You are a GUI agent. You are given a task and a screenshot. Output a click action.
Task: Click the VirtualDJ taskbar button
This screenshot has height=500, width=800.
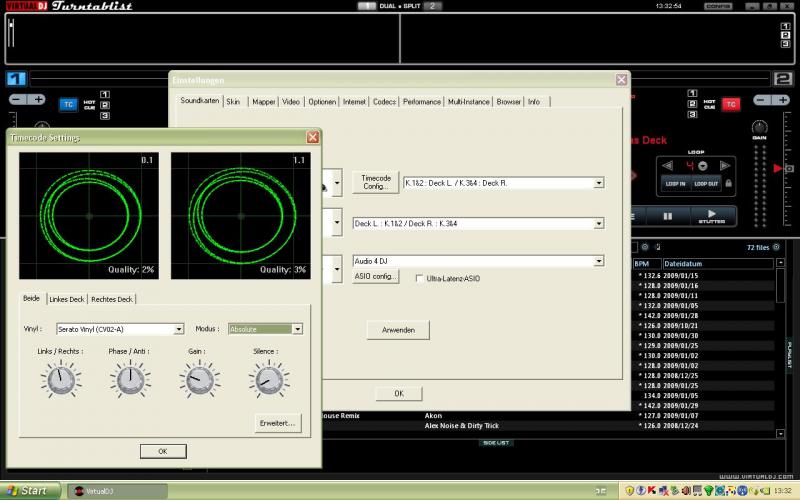[x=117, y=491]
